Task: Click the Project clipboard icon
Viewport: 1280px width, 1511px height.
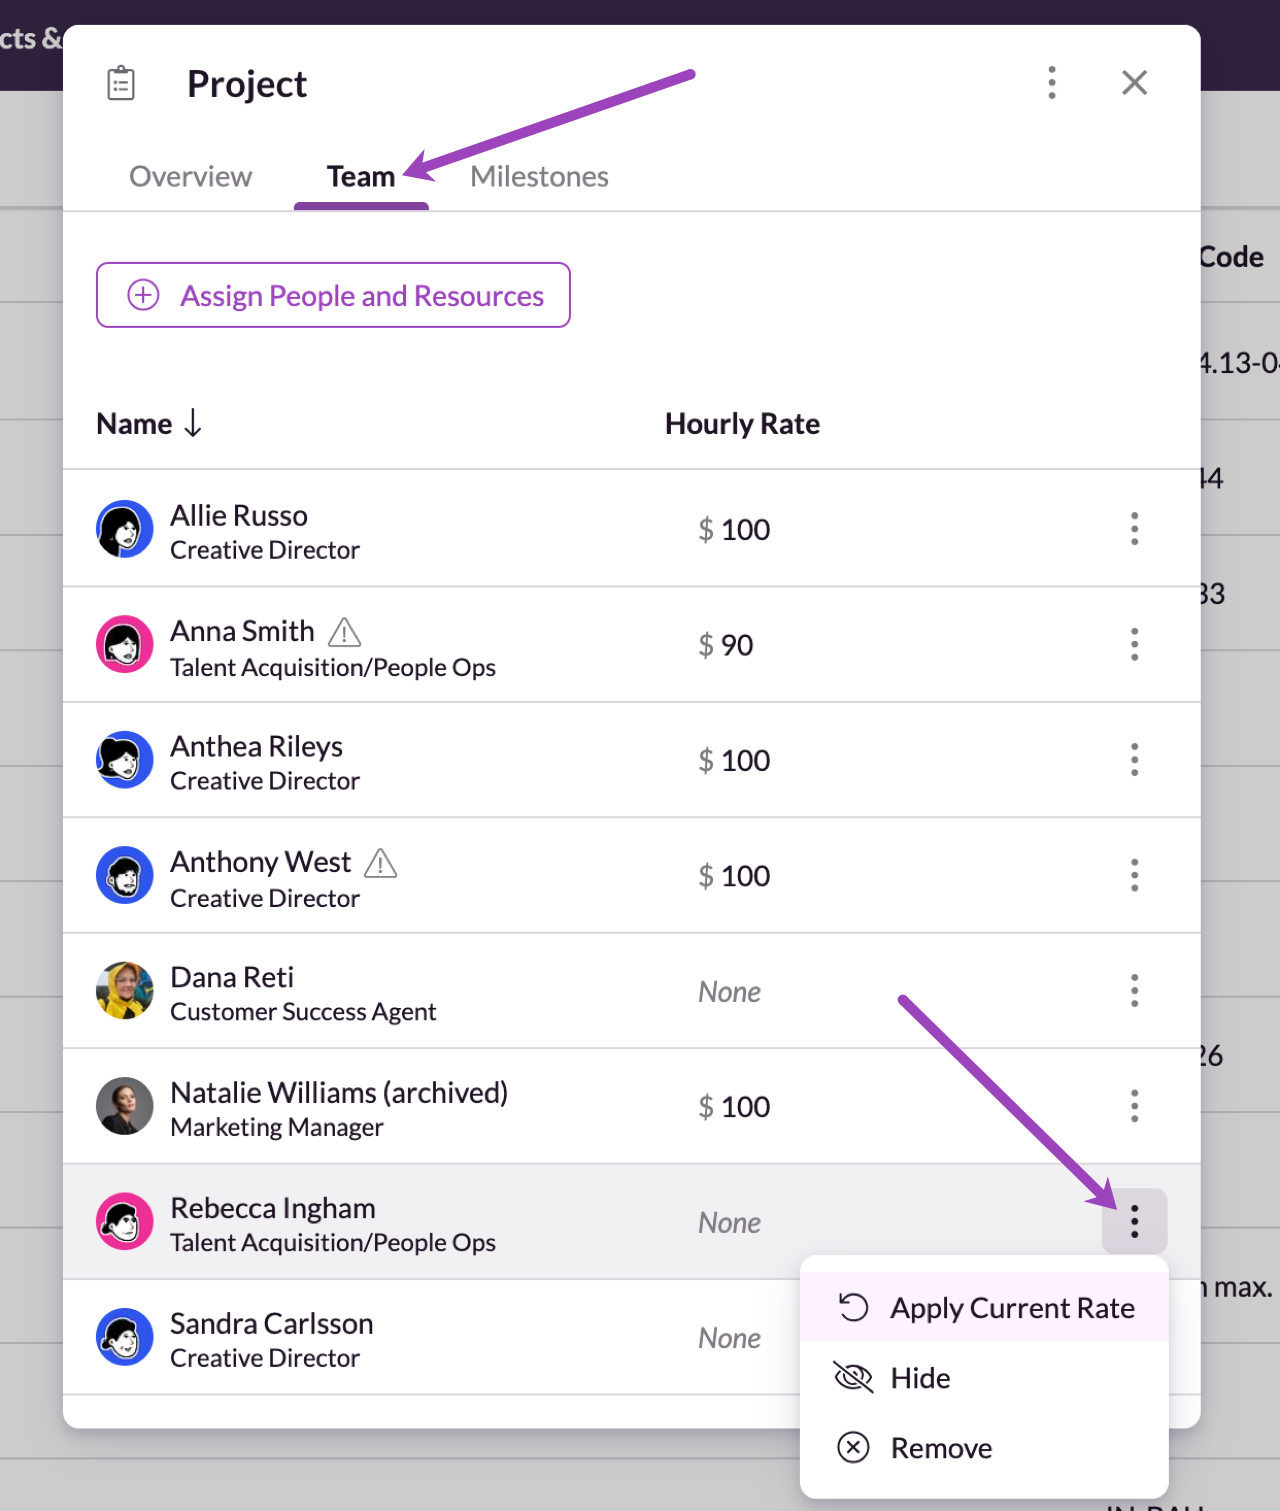Action: (121, 83)
